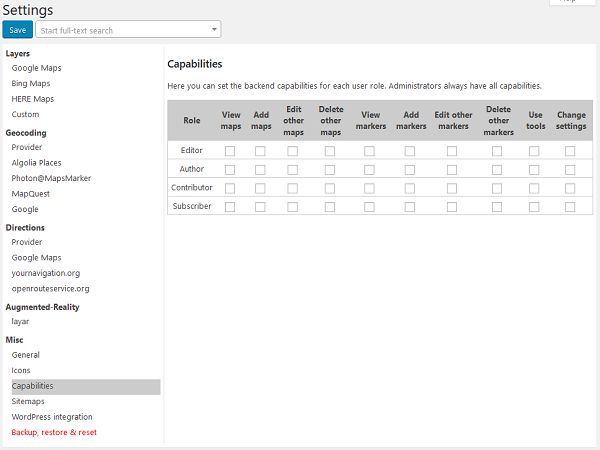Tick View markers for Author

point(370,169)
